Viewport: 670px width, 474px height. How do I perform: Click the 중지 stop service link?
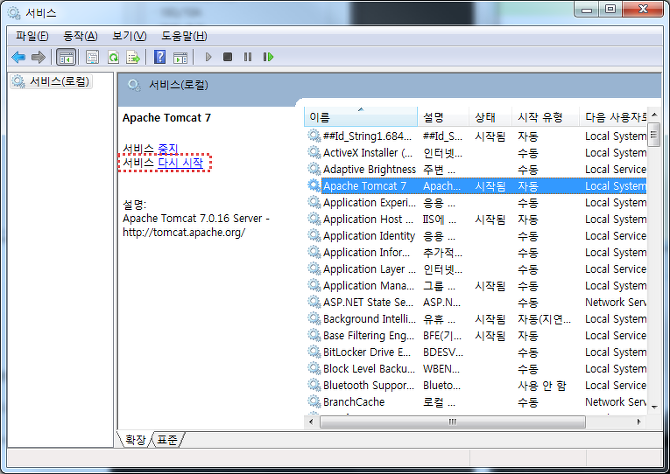pos(168,148)
